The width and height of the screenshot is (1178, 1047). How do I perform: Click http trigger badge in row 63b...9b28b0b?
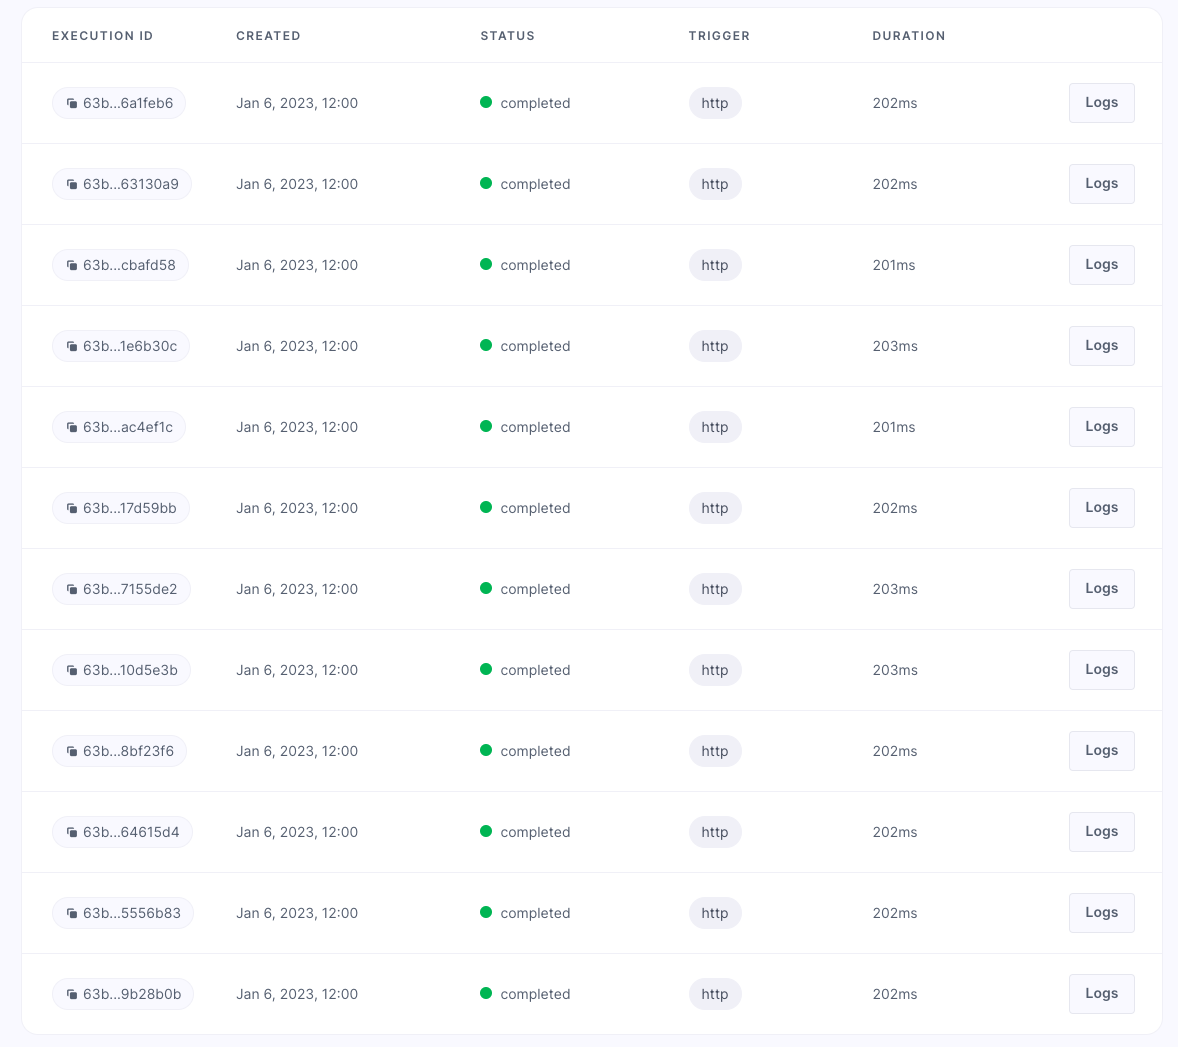coord(715,995)
